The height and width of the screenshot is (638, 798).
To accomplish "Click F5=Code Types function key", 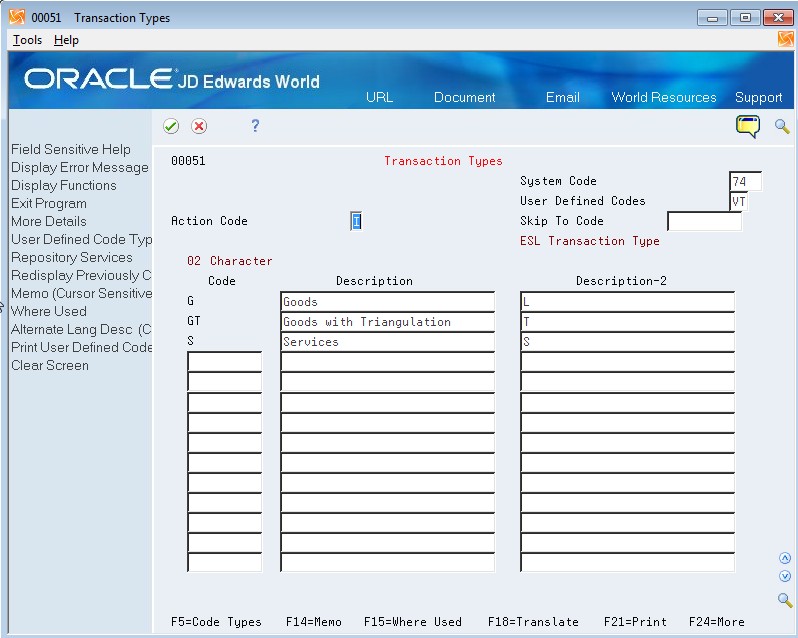I will (x=216, y=622).
